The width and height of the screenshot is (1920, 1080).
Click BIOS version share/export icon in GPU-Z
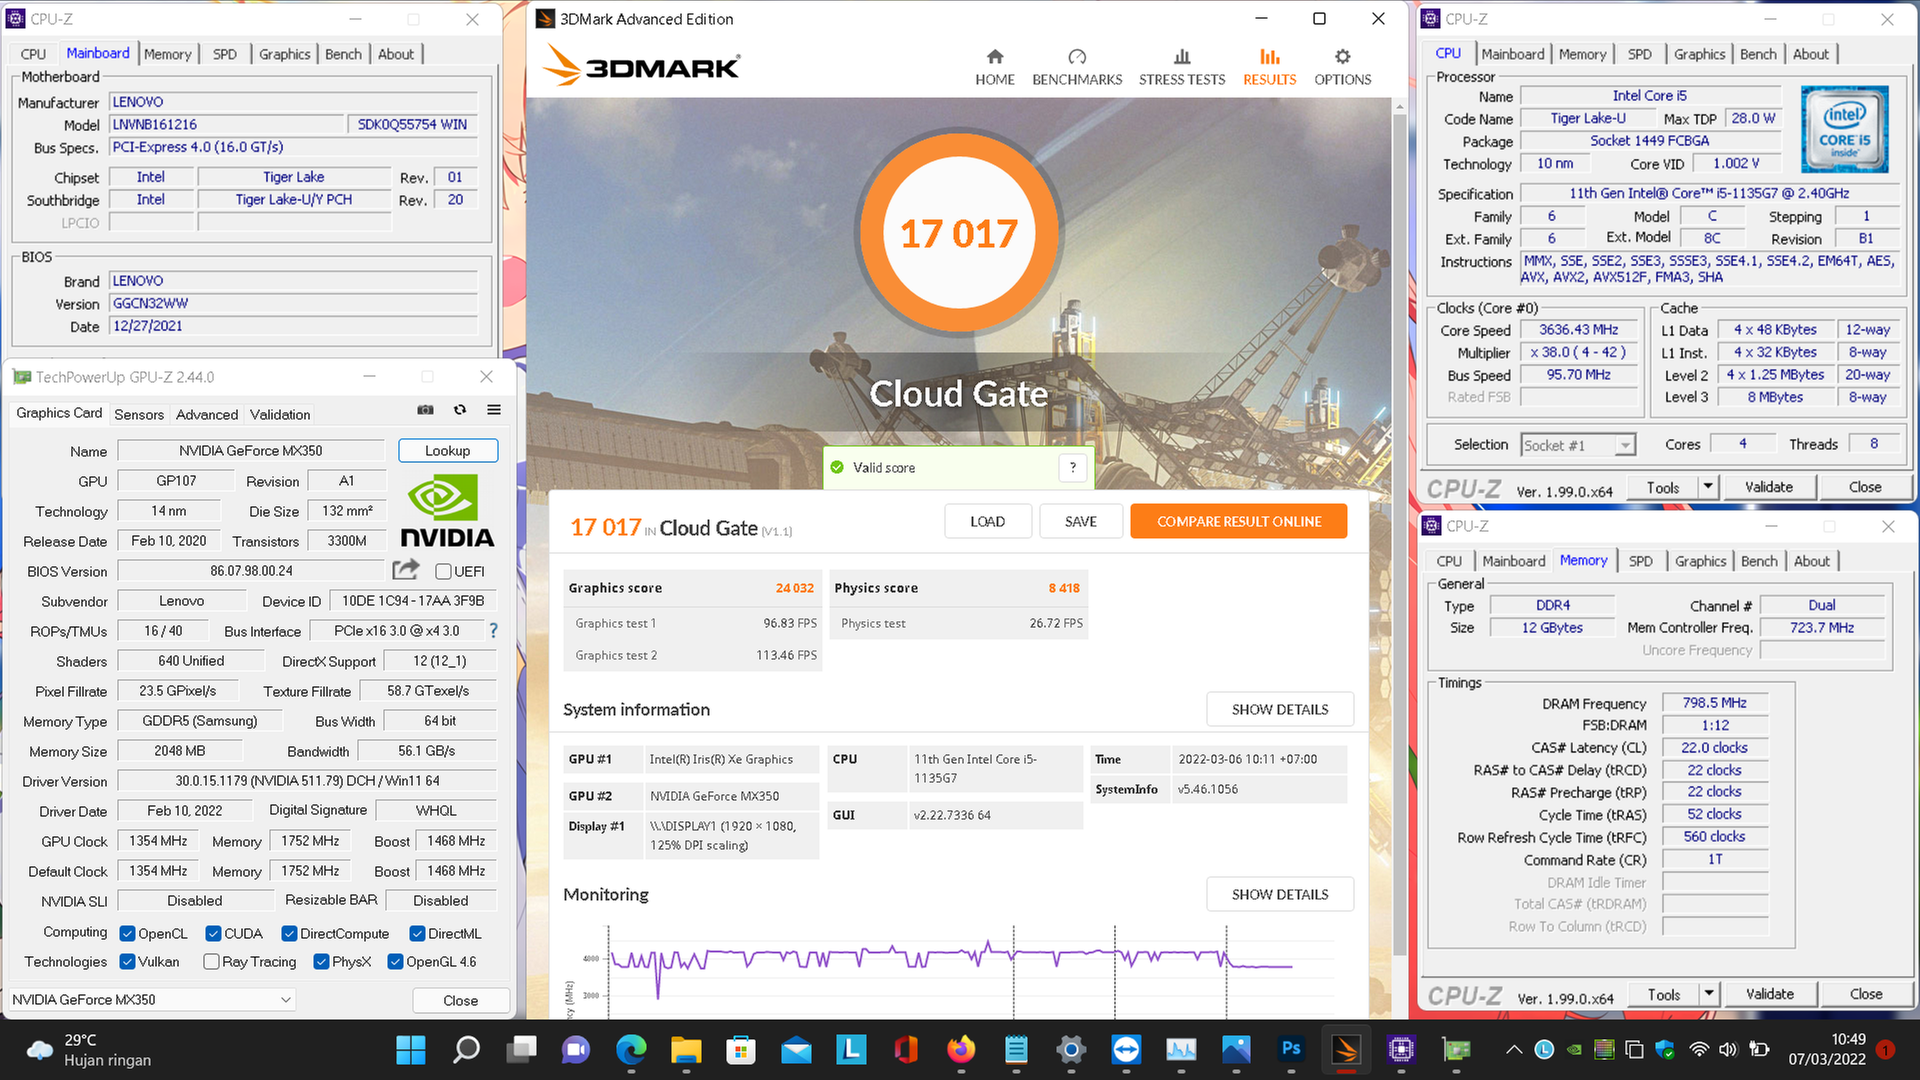point(406,570)
